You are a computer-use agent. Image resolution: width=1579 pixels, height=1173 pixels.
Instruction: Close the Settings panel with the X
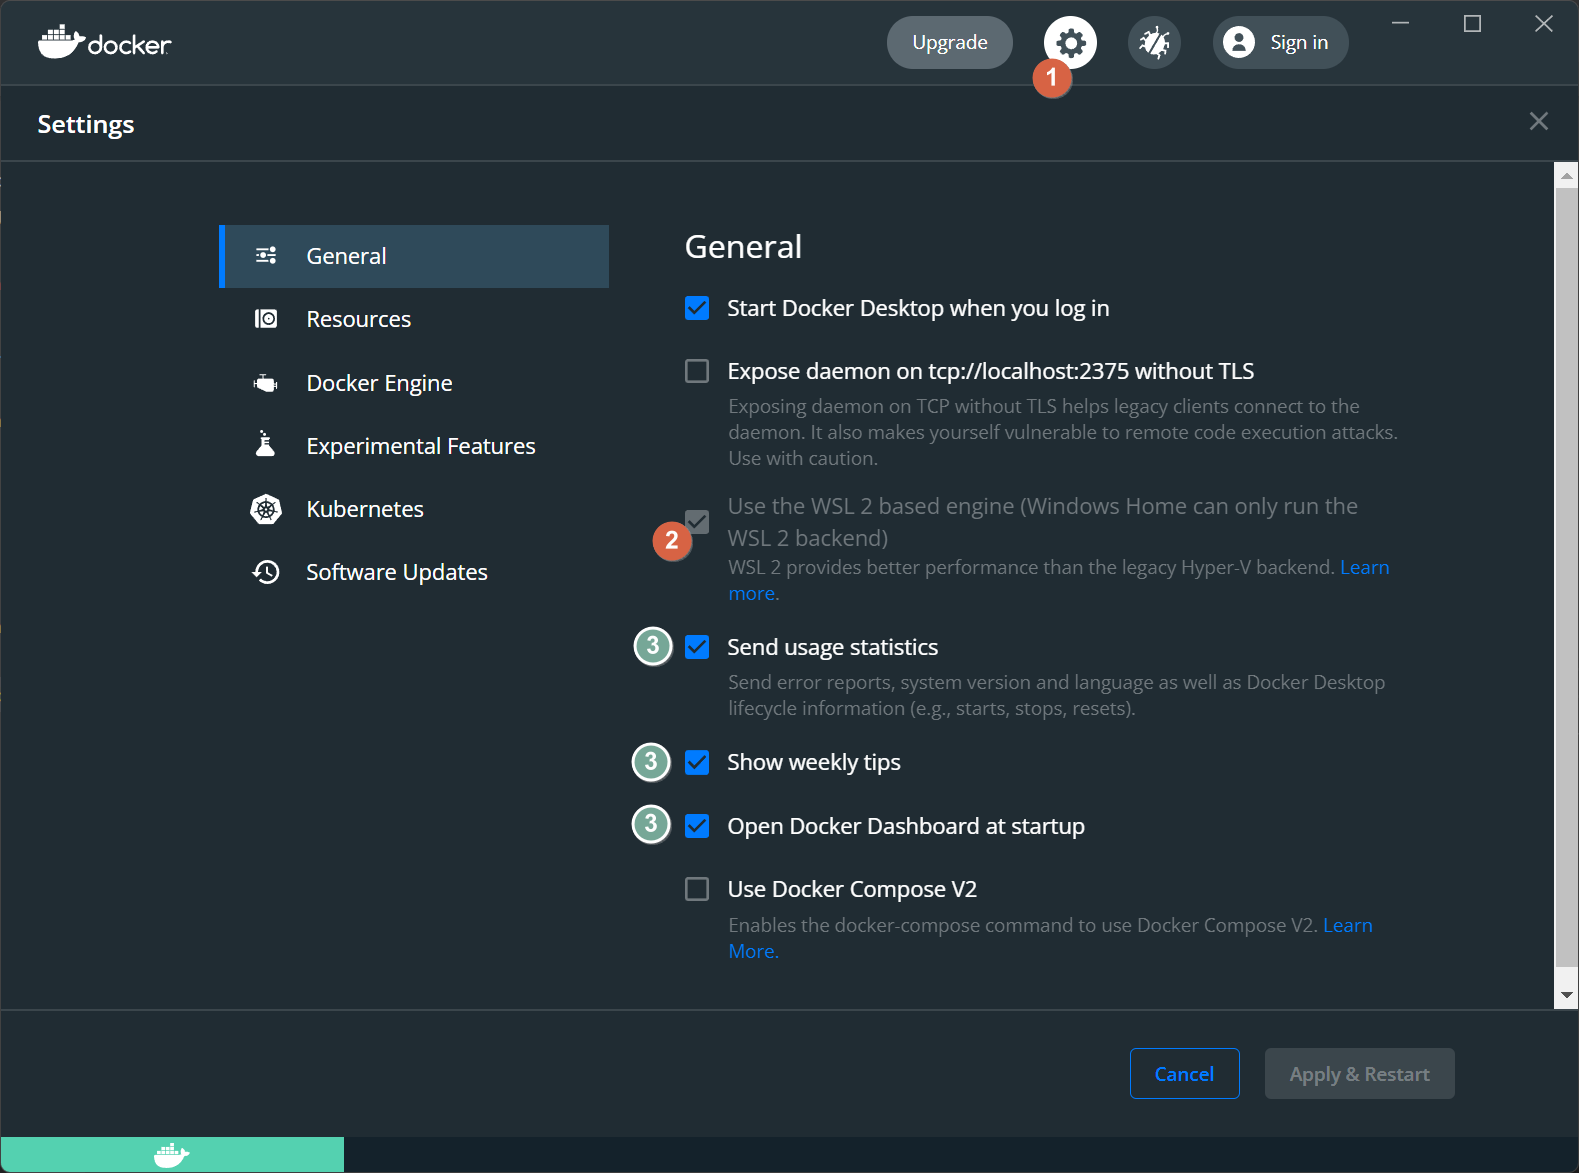click(x=1539, y=121)
